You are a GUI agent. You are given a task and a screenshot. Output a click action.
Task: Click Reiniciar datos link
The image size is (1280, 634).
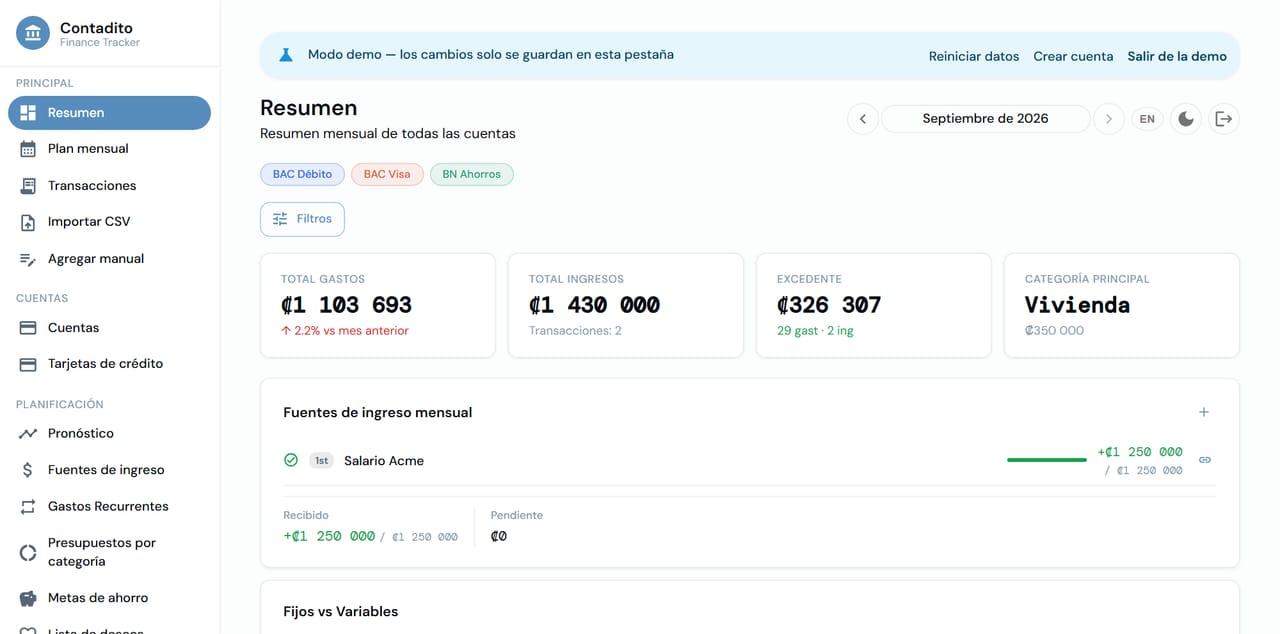[x=974, y=56]
